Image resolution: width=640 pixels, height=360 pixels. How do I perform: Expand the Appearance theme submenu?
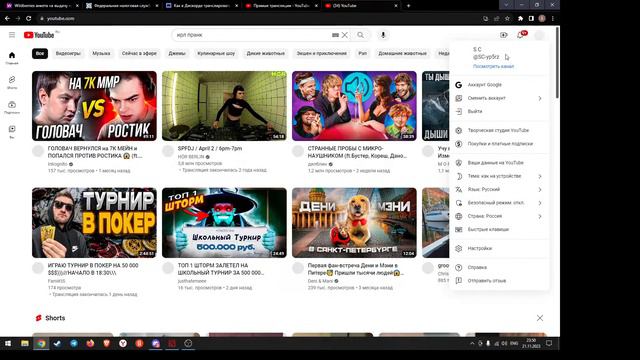[x=499, y=176]
